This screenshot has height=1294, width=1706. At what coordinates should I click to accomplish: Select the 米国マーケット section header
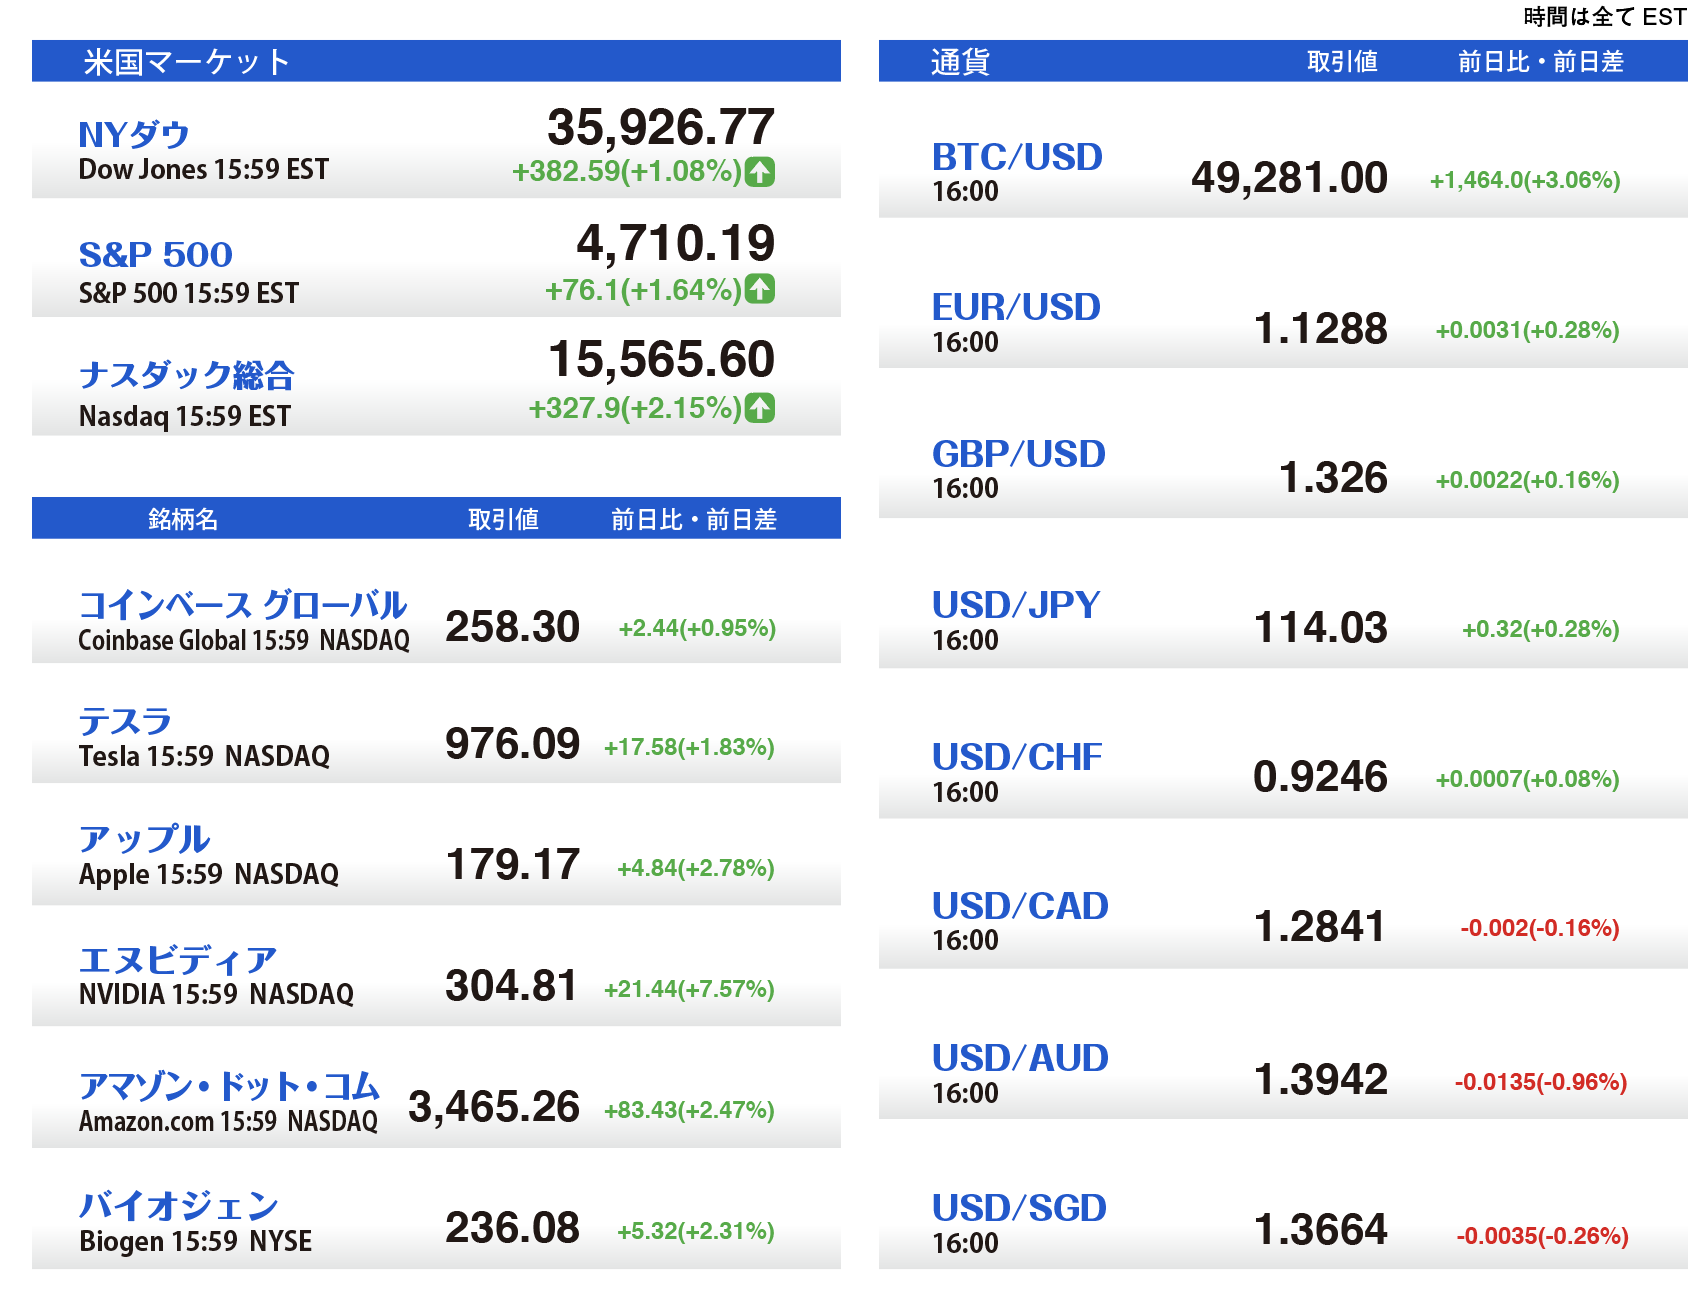186,62
